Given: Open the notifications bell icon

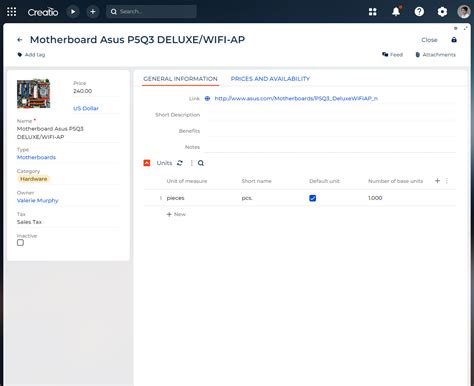Looking at the screenshot, I should 396,12.
